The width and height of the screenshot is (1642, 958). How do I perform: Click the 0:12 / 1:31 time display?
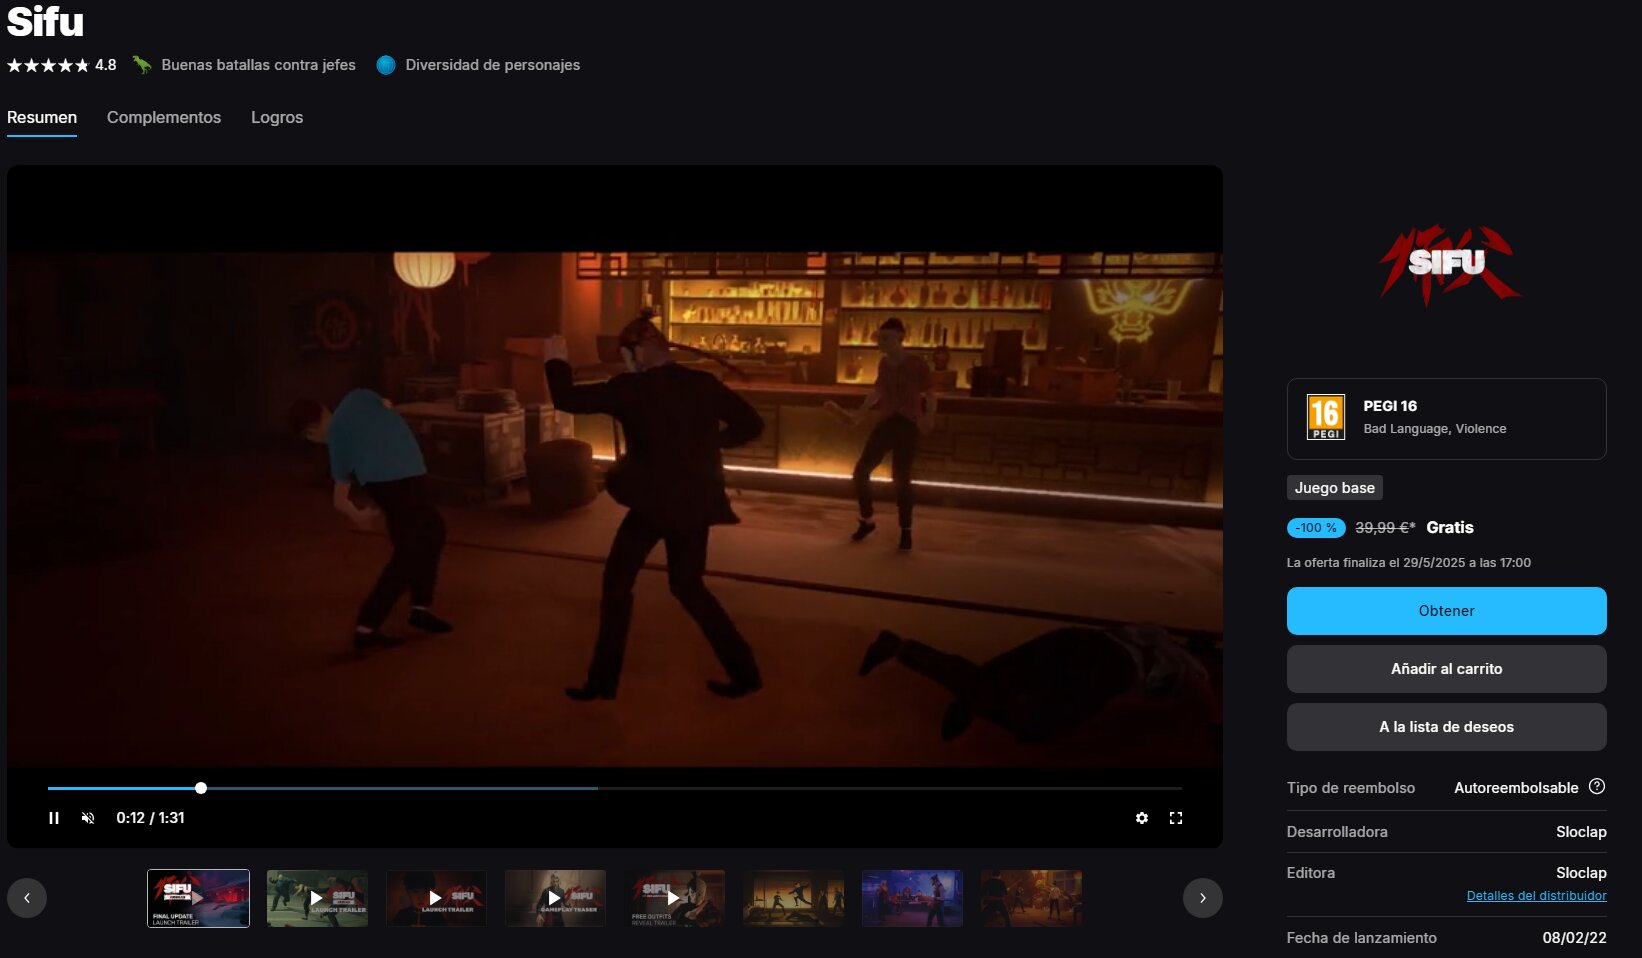tap(150, 818)
